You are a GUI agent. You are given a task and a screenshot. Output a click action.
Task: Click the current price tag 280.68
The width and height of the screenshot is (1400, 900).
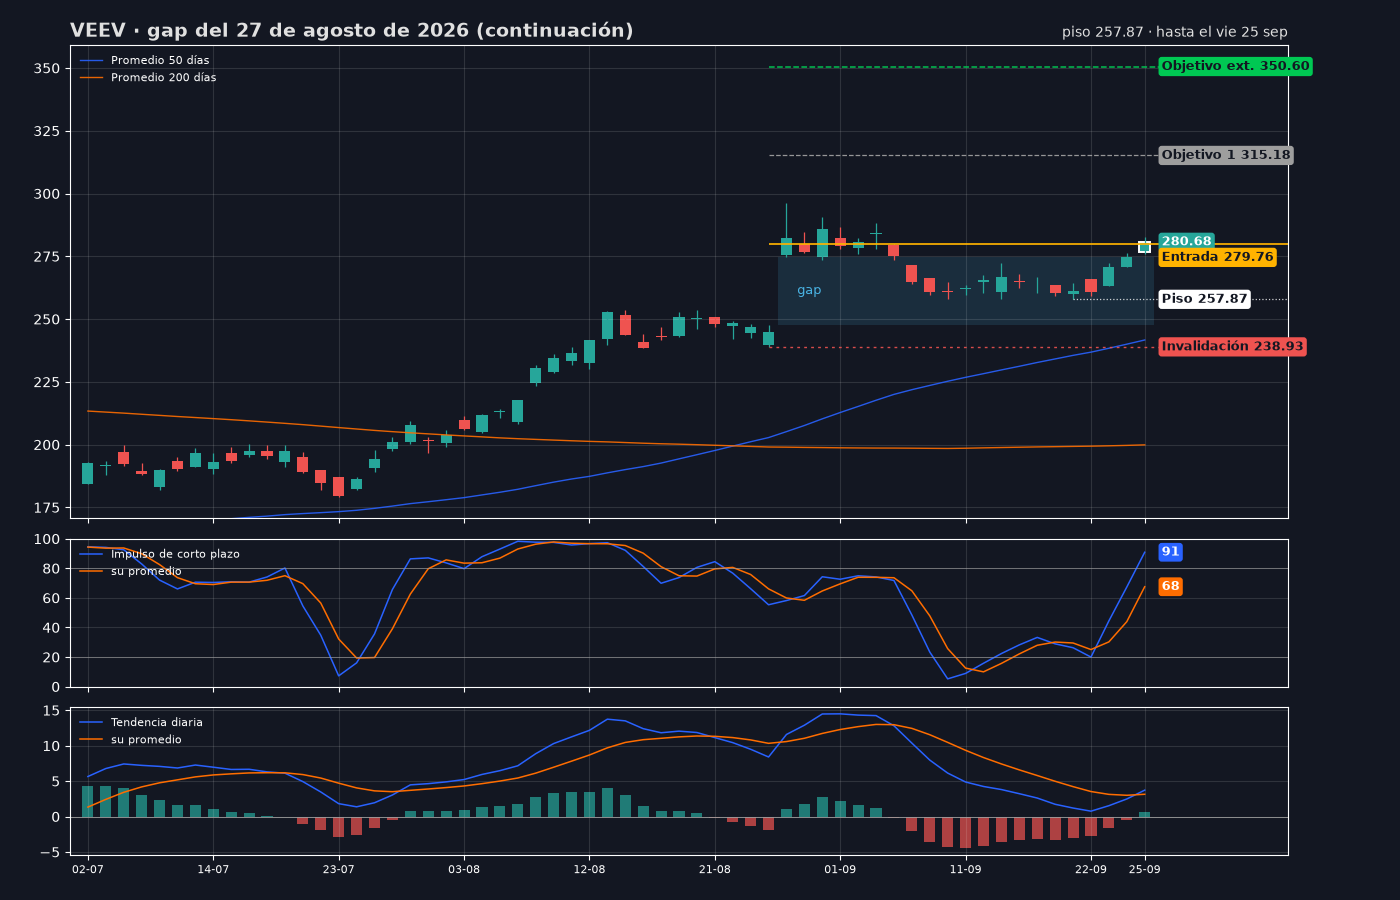coord(1186,241)
